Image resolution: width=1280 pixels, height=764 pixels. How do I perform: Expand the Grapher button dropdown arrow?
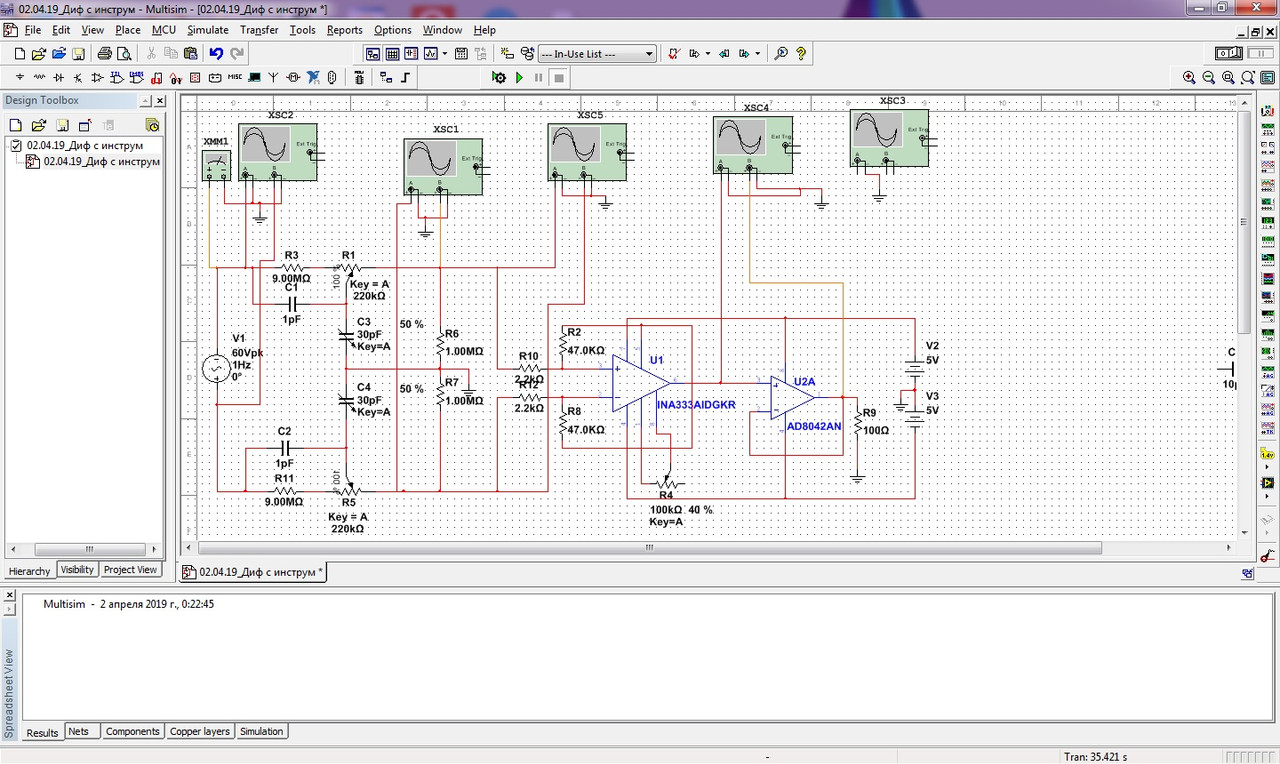(445, 54)
